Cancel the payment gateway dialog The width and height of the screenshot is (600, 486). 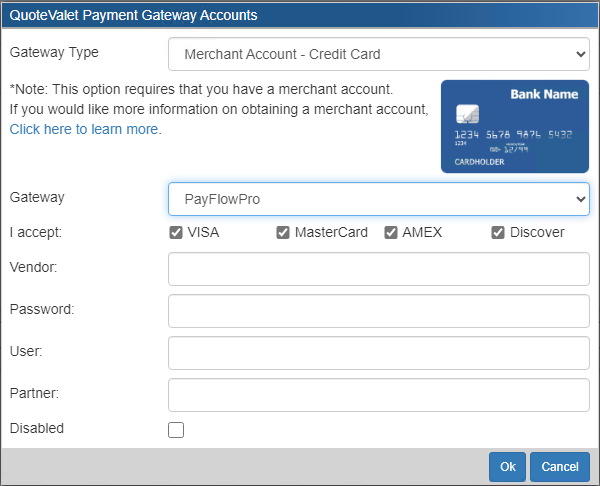[x=560, y=467]
